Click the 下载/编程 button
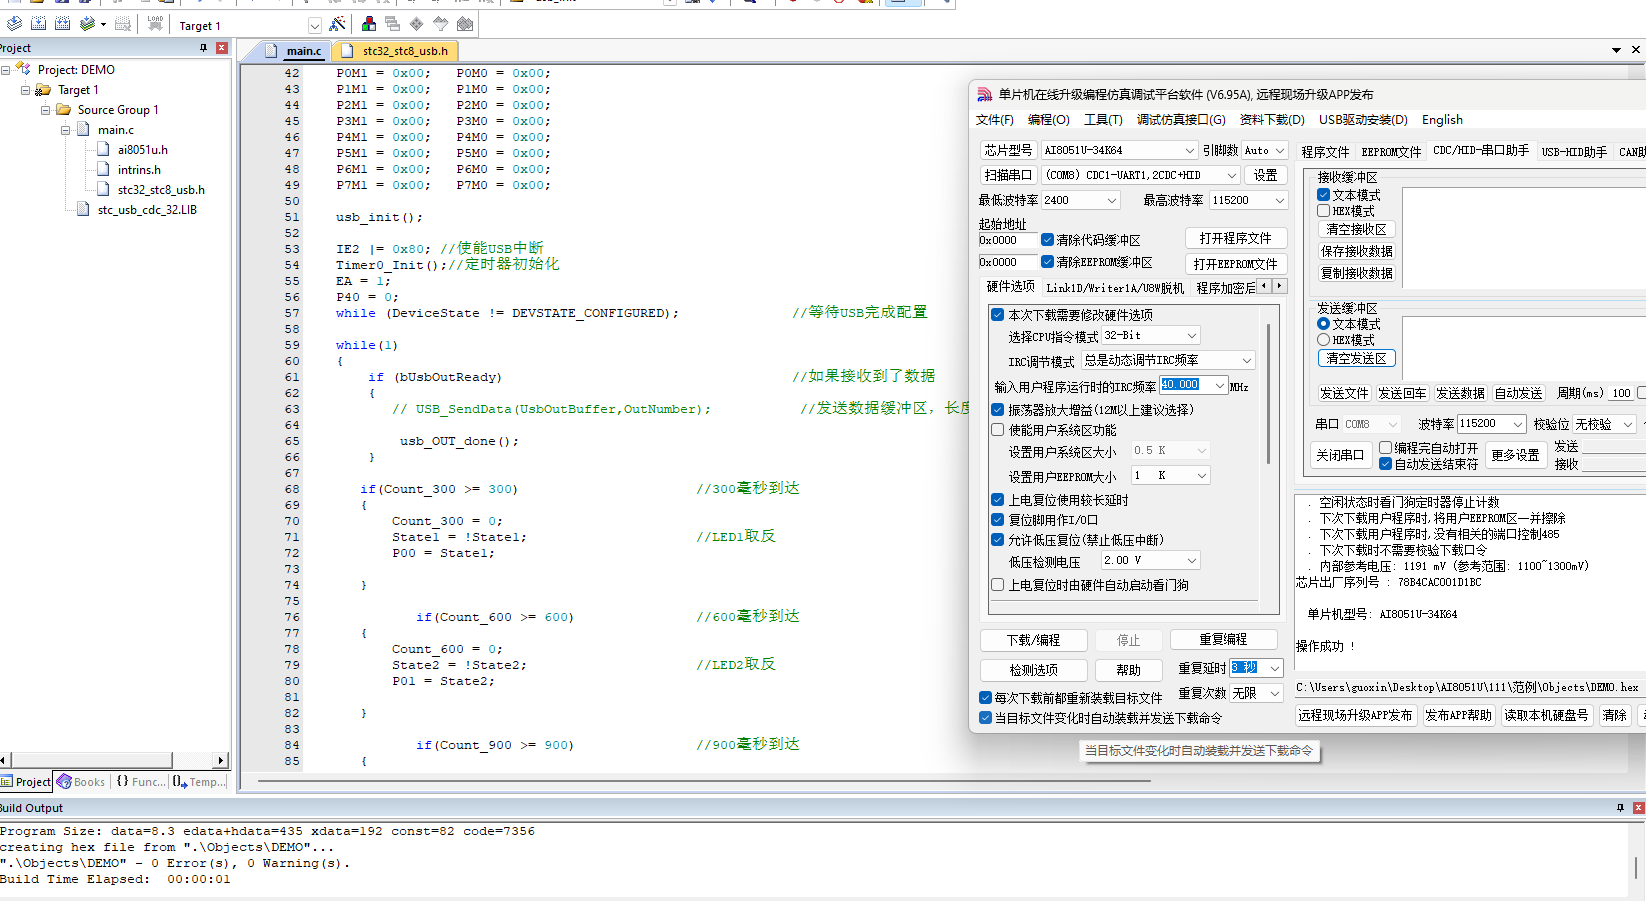The image size is (1646, 901). pyautogui.click(x=1033, y=640)
